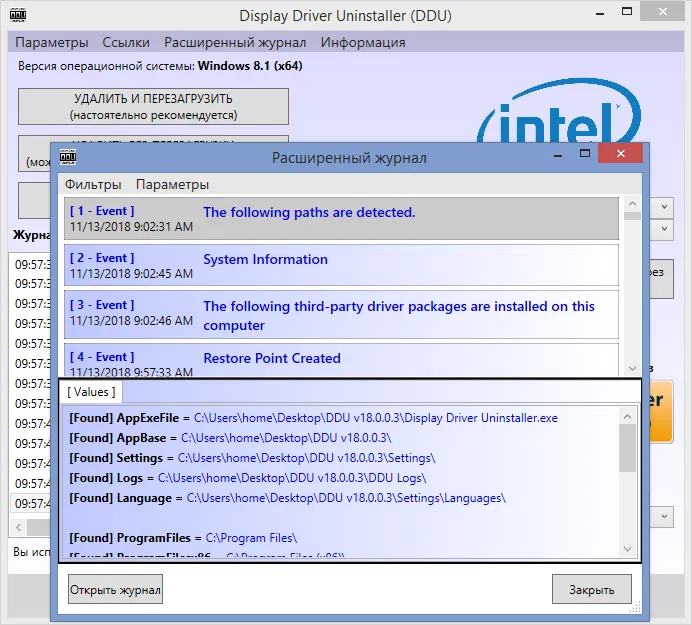The image size is (692, 625).
Task: Click the event list scrollbar thumb
Action: coord(632,216)
